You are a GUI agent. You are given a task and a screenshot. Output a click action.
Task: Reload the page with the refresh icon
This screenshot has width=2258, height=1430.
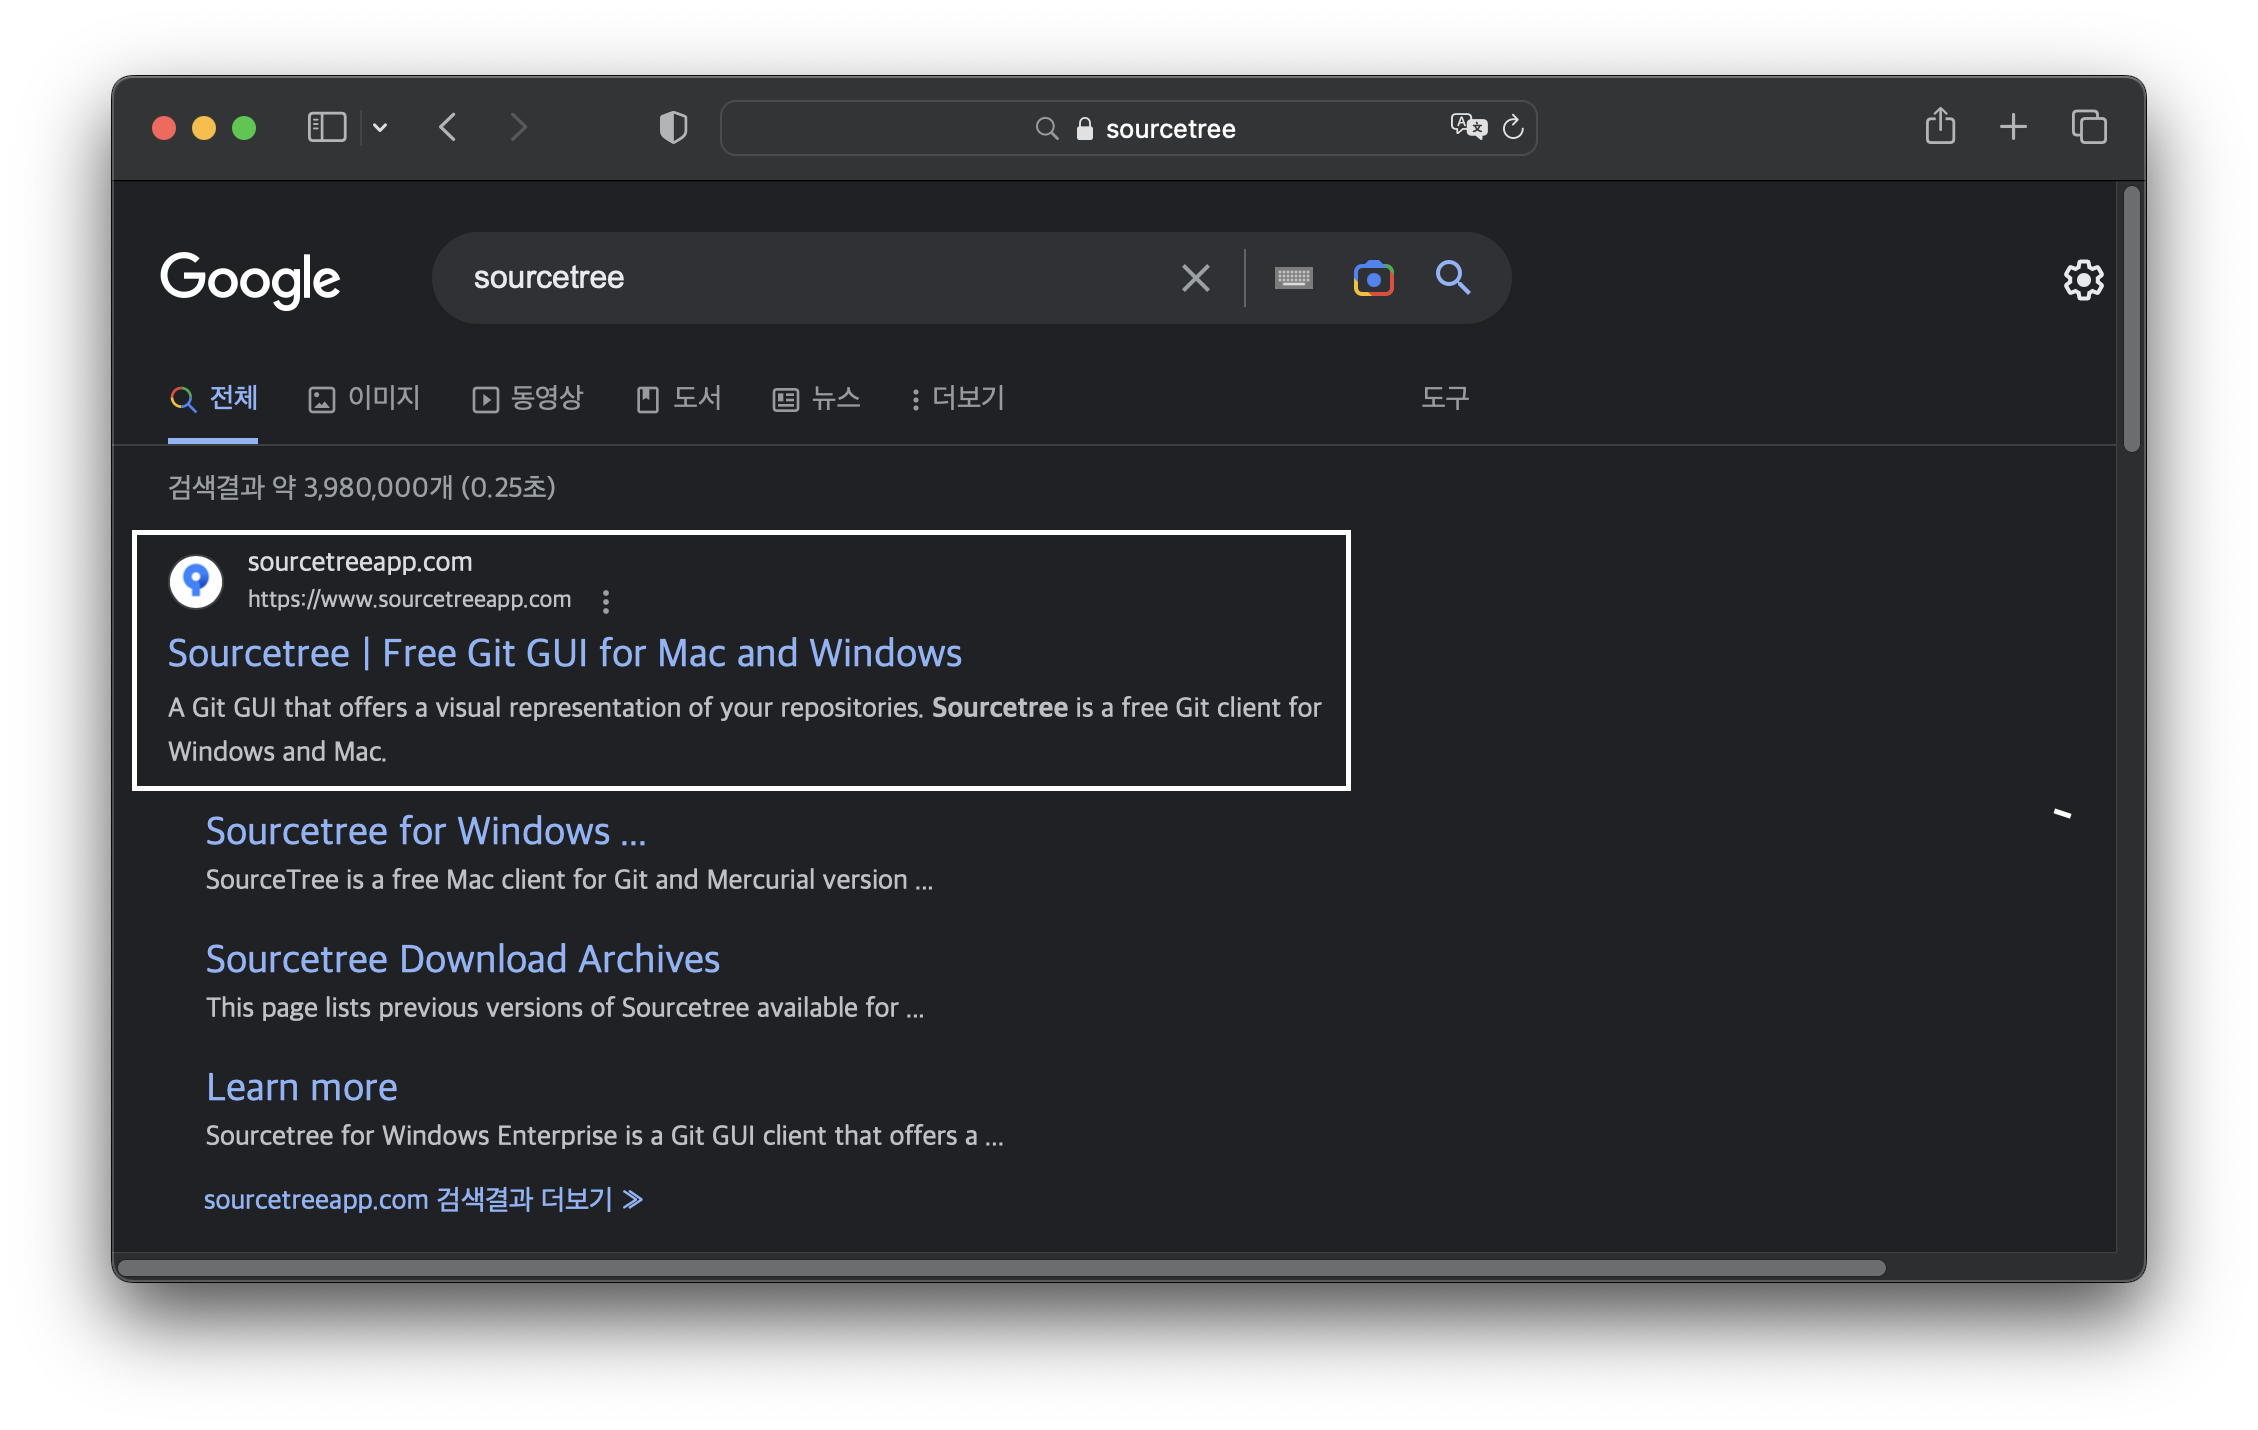click(1513, 127)
